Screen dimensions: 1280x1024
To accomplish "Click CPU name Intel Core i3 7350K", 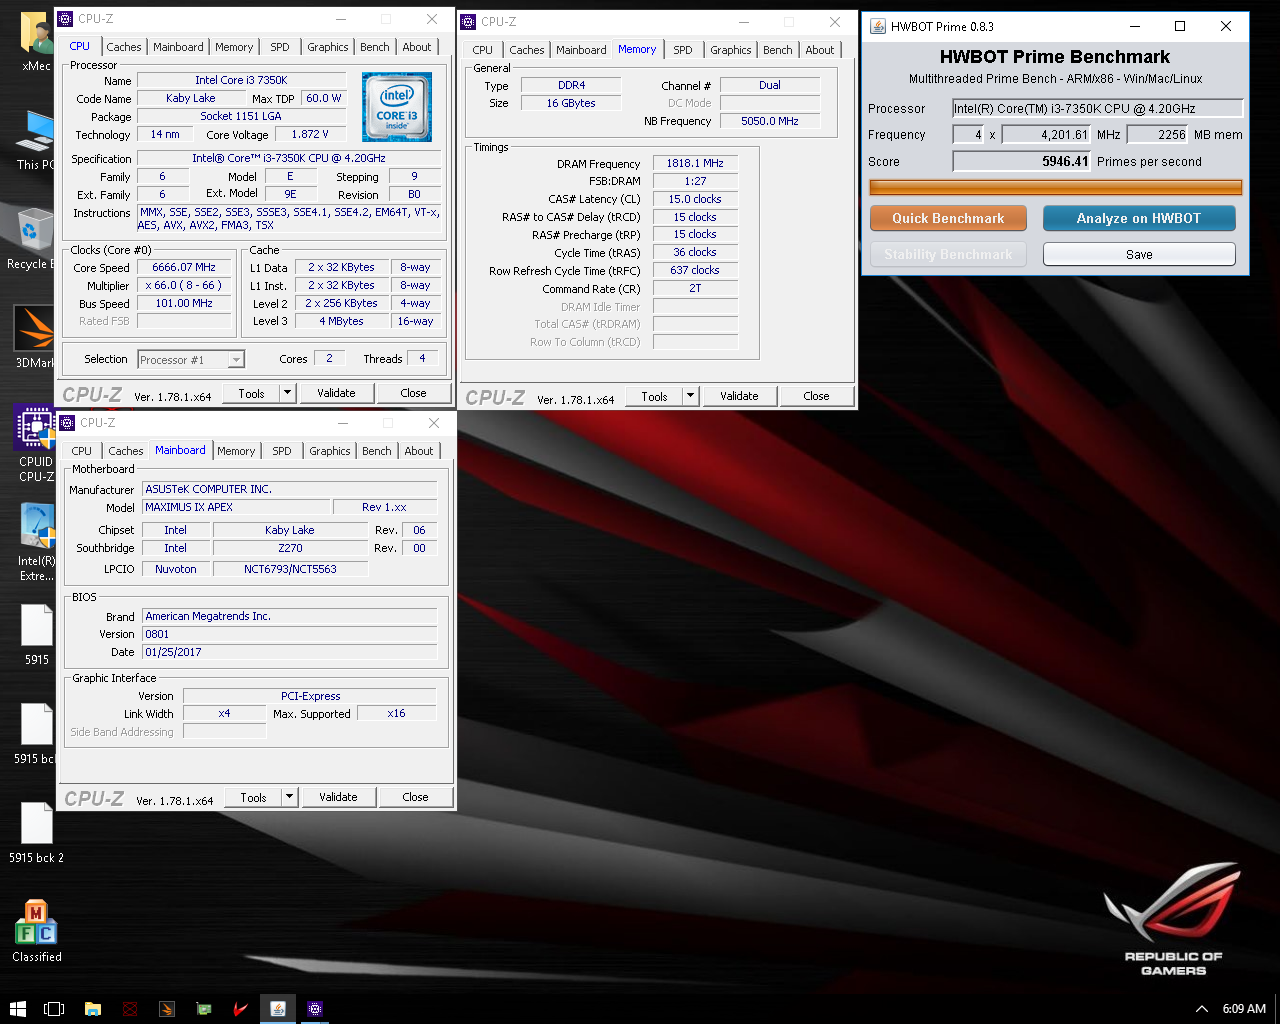I will point(241,80).
